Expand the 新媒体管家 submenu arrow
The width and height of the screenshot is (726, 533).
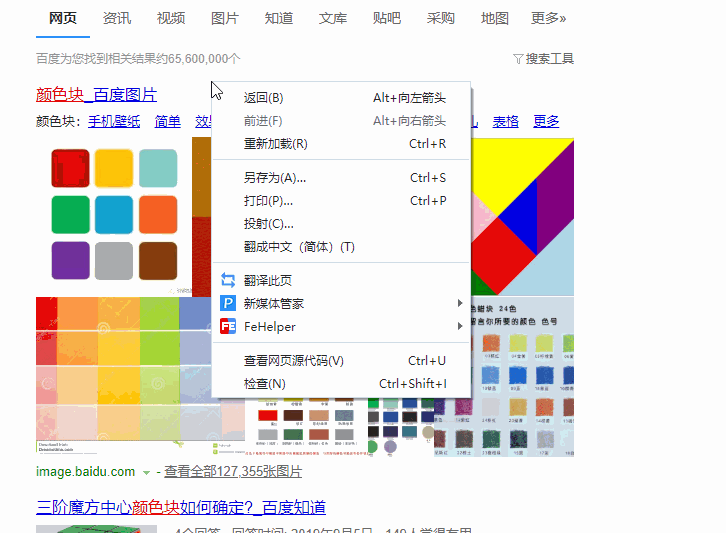tap(459, 303)
